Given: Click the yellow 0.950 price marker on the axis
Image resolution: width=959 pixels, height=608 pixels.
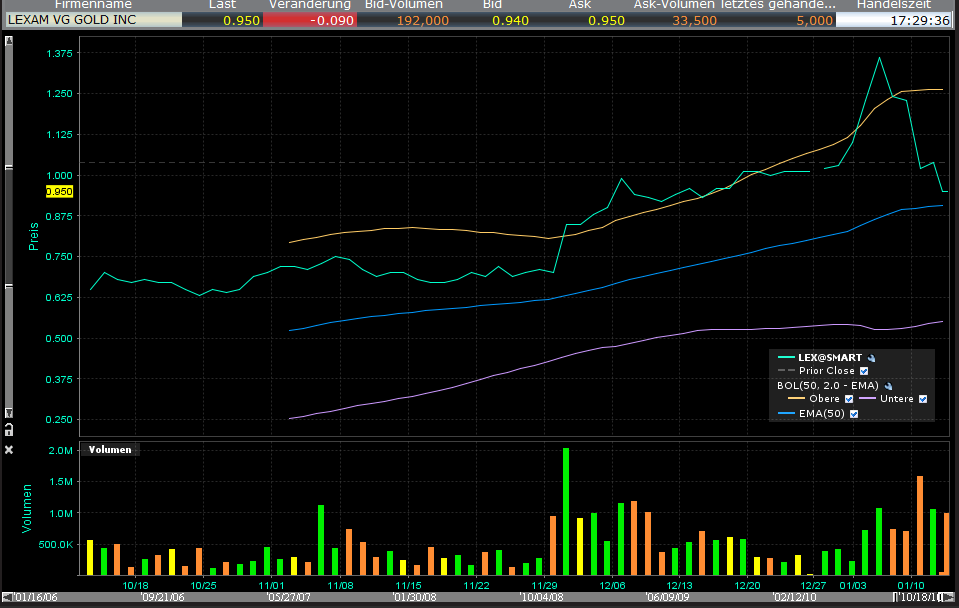Looking at the screenshot, I should click(x=60, y=191).
